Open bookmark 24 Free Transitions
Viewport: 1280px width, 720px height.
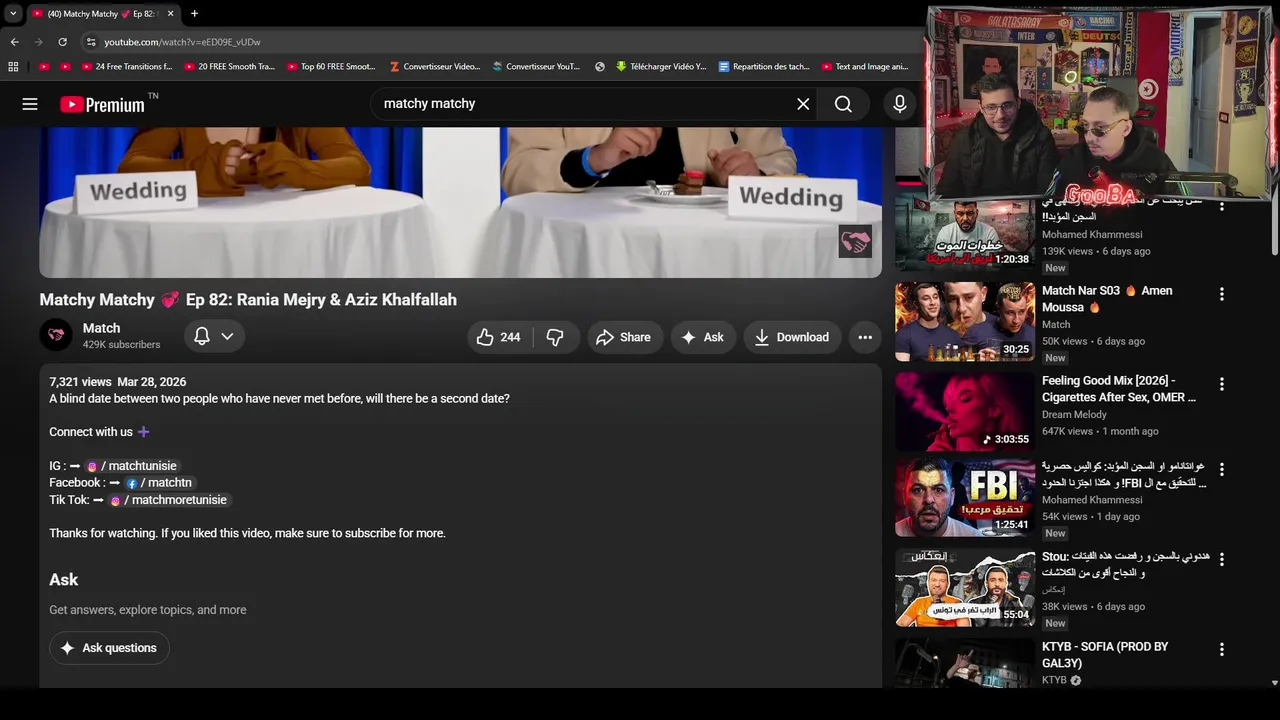coord(127,67)
